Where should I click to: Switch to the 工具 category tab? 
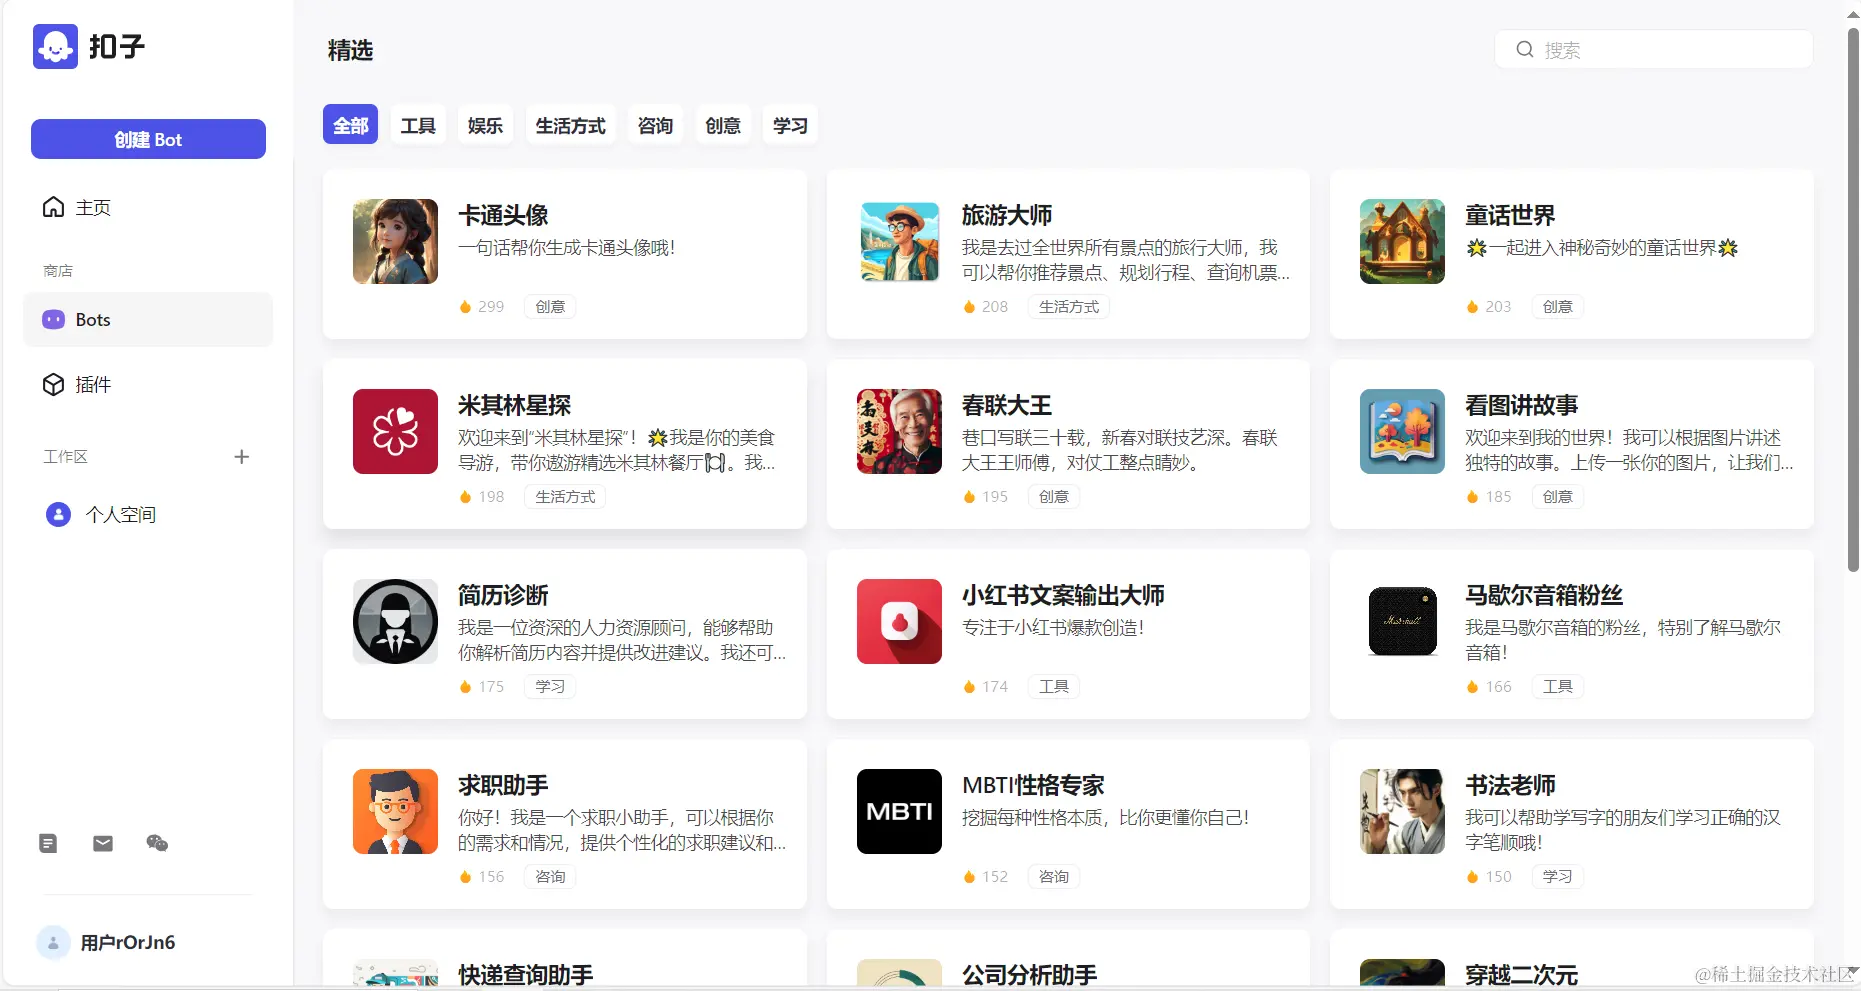pos(418,125)
